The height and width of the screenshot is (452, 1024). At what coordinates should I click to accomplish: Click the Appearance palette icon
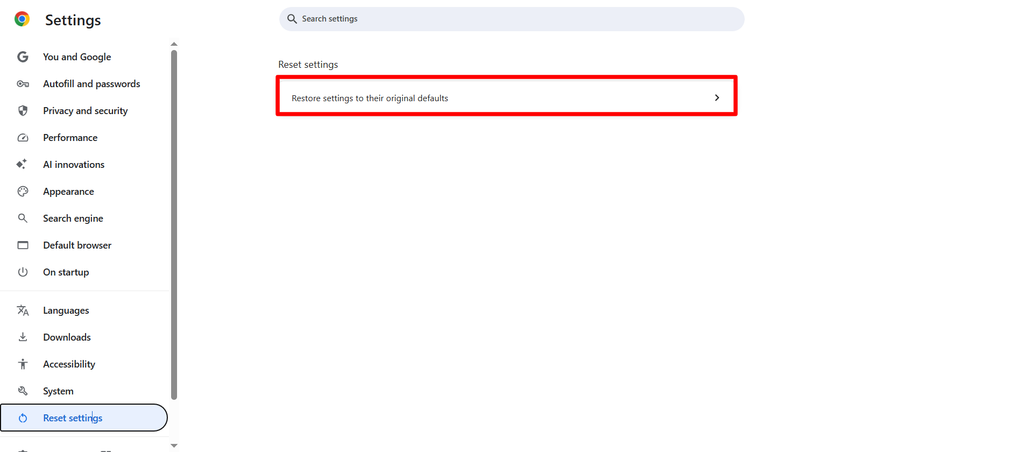pos(23,191)
